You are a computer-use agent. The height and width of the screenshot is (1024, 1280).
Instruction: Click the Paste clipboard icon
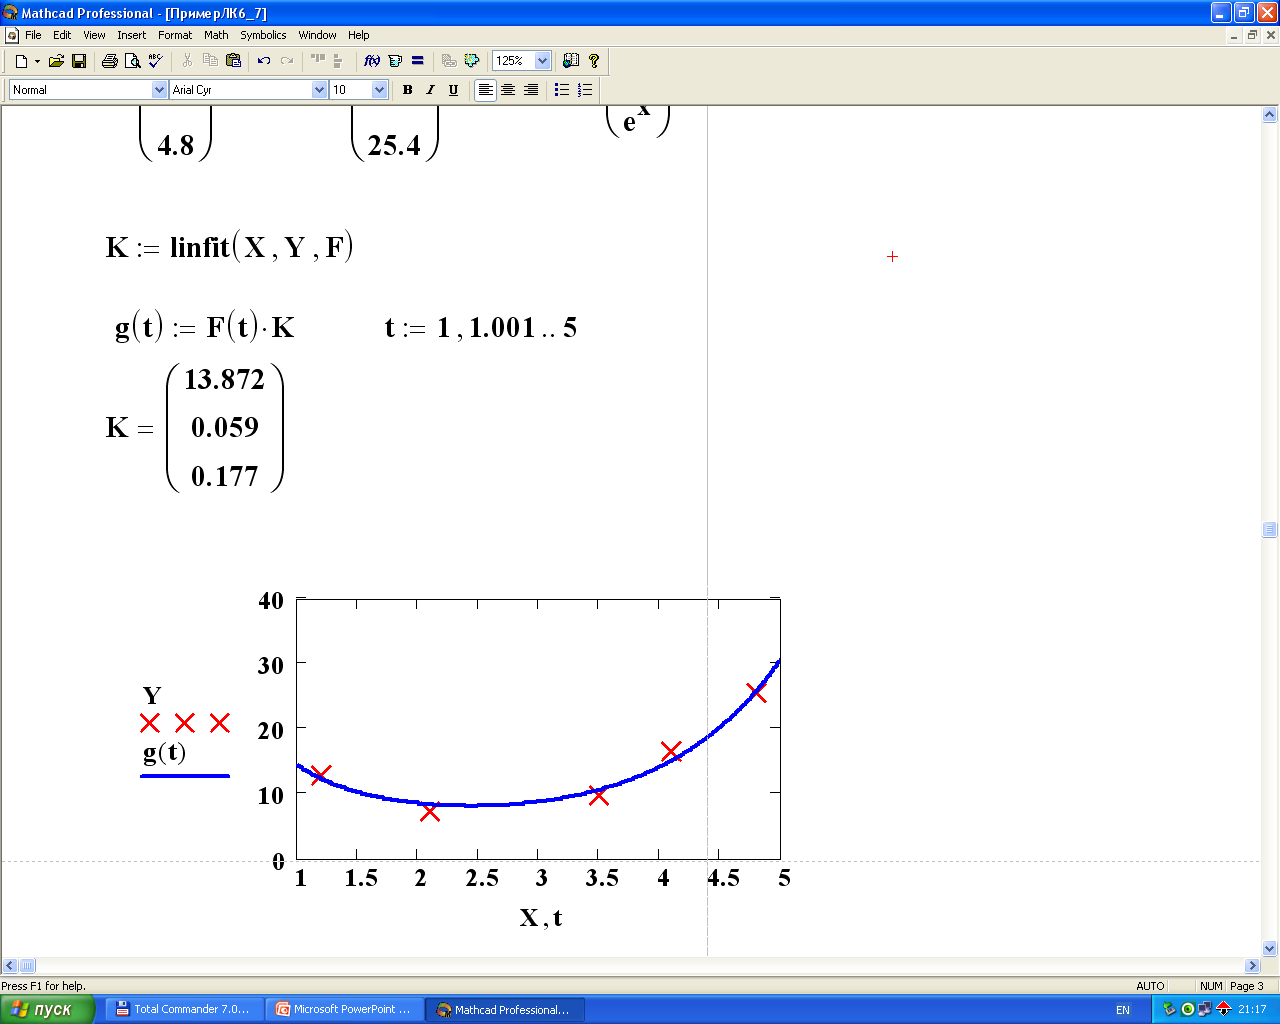pos(233,61)
